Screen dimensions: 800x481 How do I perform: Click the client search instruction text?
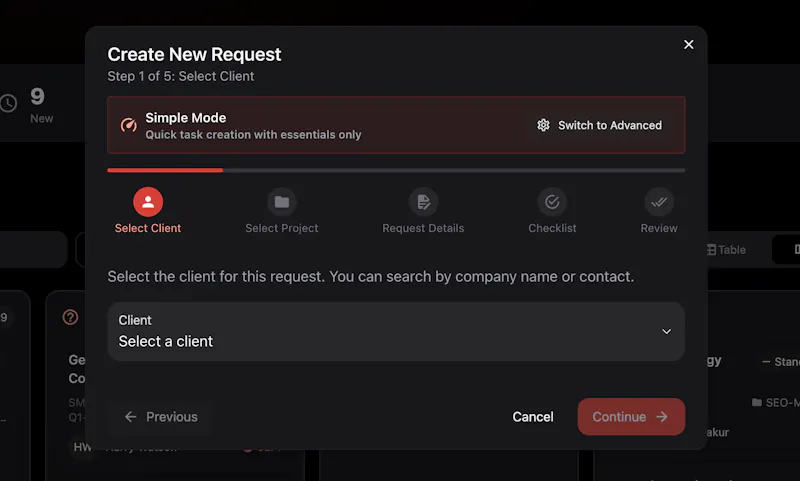pos(371,276)
